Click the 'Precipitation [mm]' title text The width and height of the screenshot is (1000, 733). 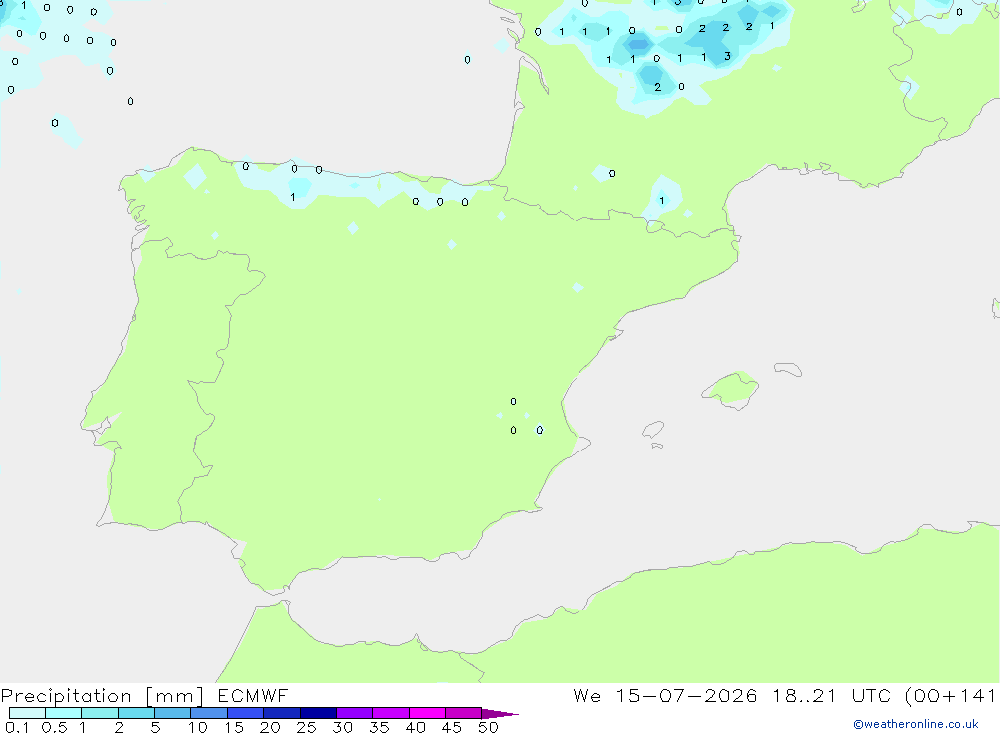pyautogui.click(x=102, y=696)
